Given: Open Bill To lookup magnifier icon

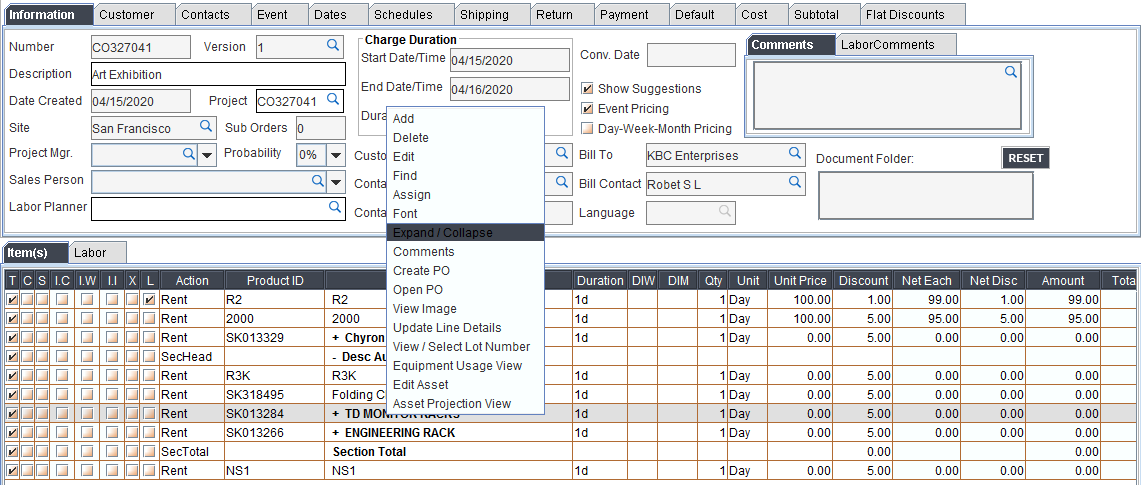Looking at the screenshot, I should click(x=795, y=154).
